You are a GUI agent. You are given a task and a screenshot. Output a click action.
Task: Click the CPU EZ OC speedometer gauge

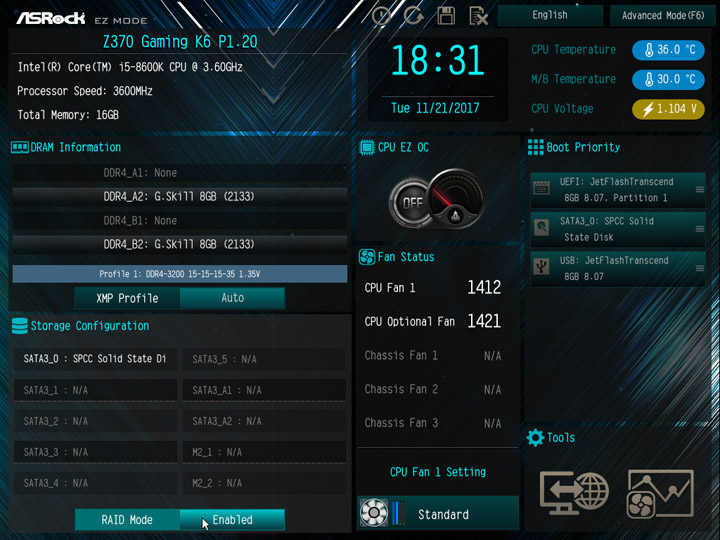456,198
